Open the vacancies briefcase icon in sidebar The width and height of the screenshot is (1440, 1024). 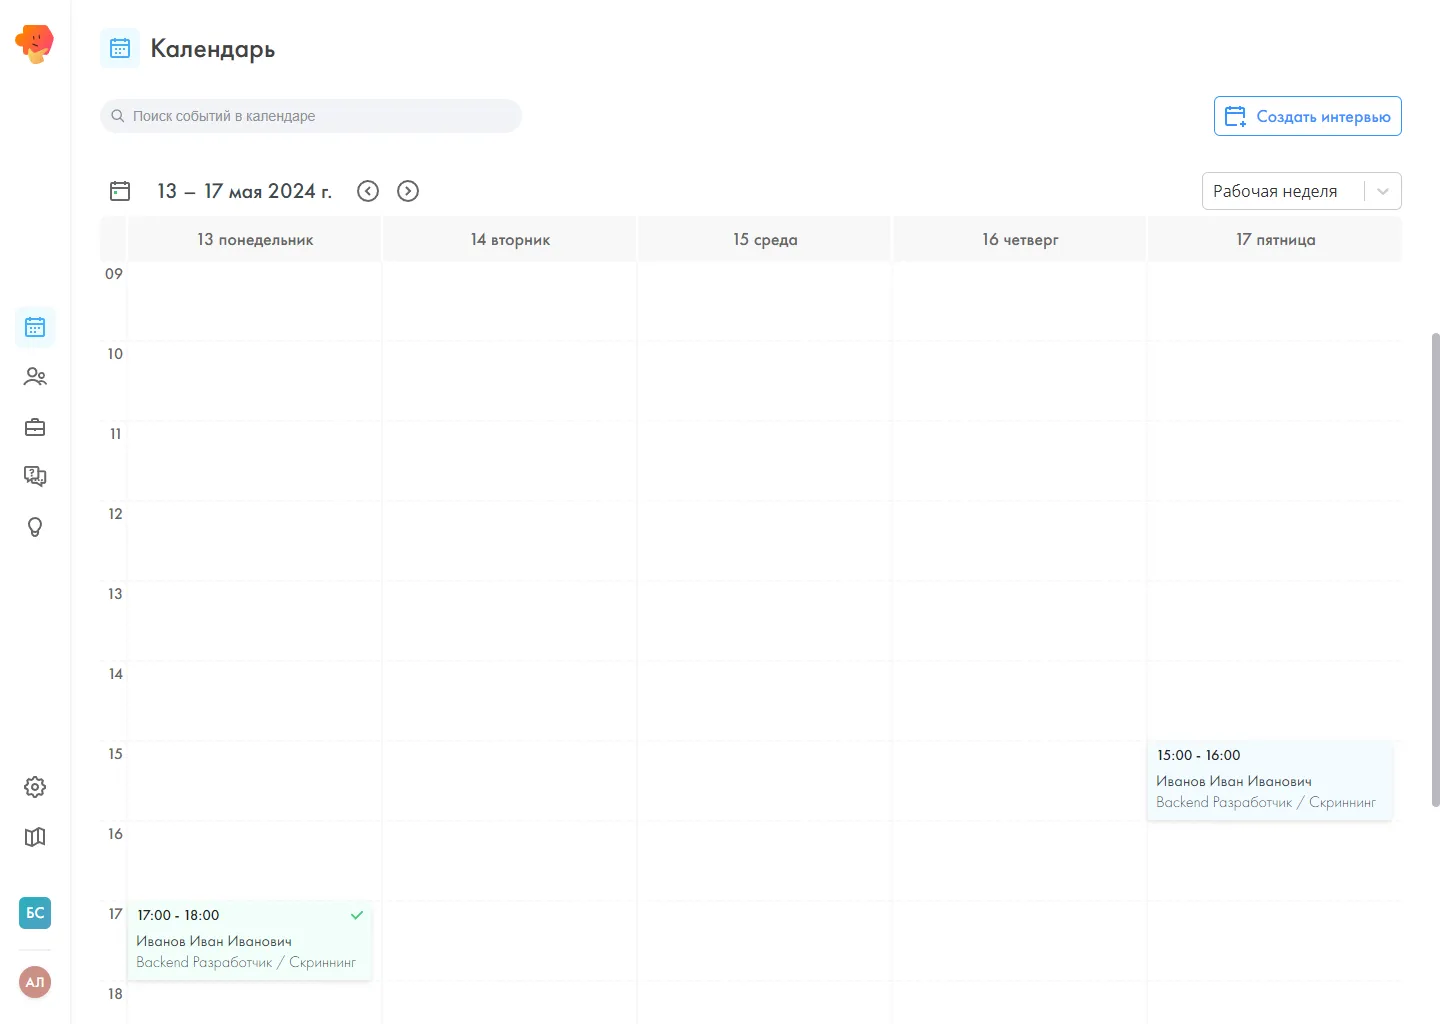tap(35, 427)
